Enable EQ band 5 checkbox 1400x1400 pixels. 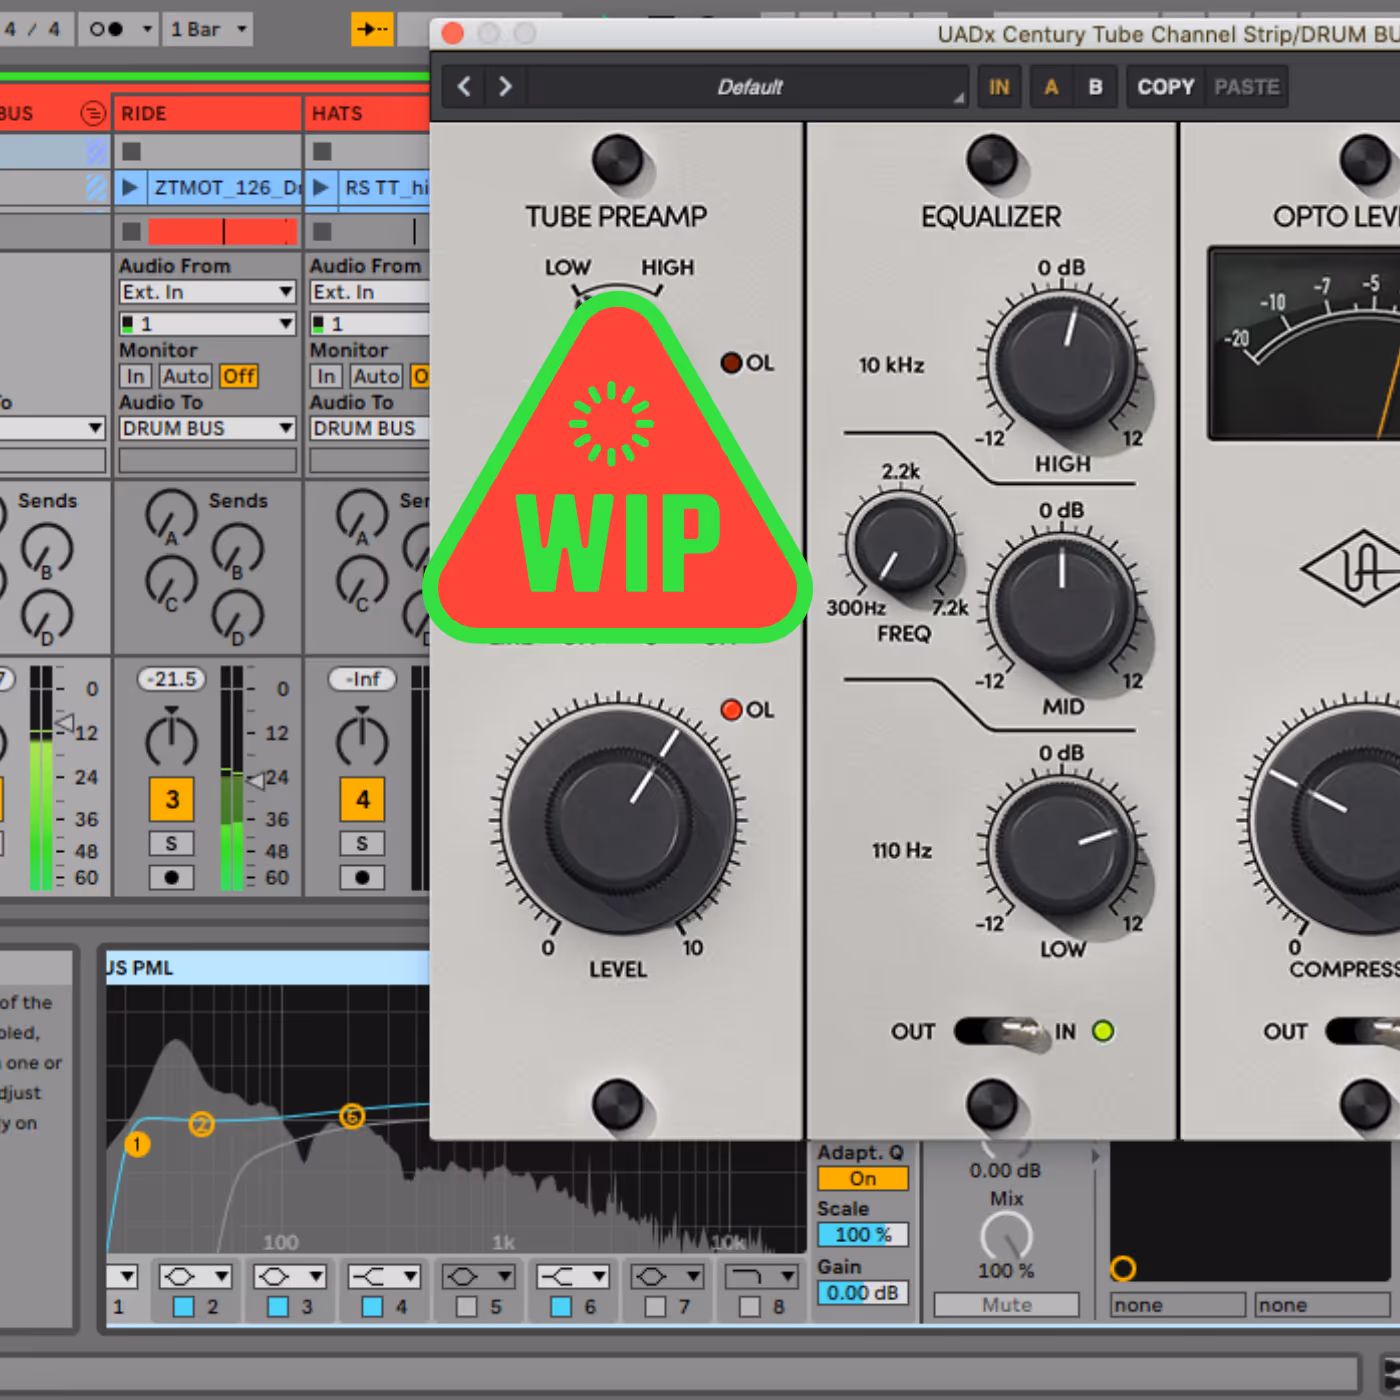tap(467, 1306)
